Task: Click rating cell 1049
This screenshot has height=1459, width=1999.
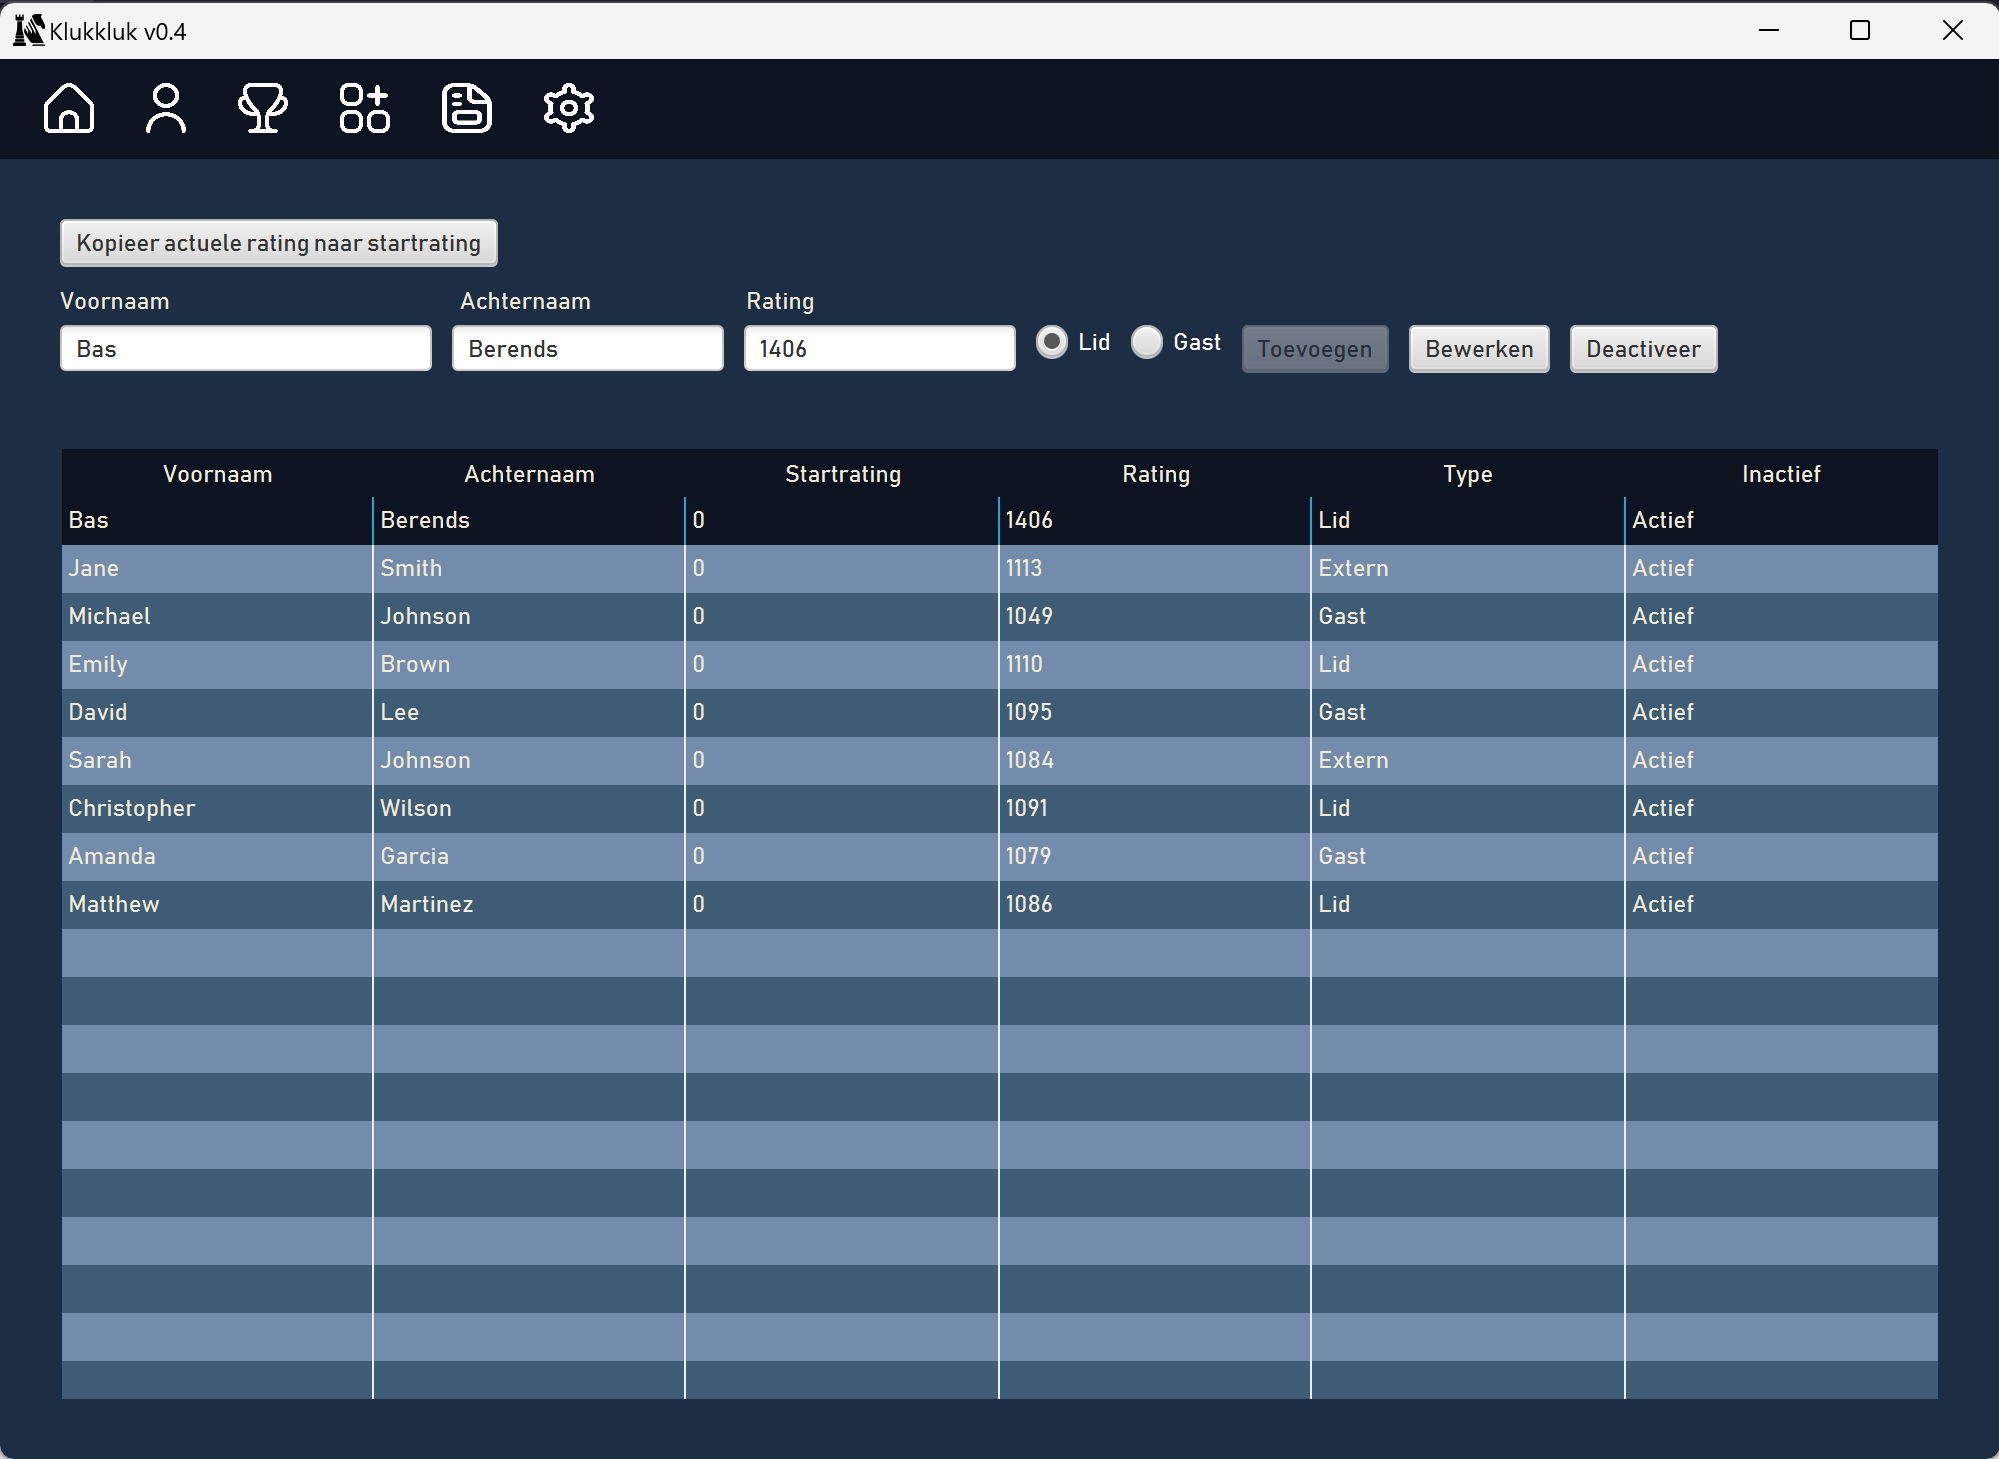Action: (1155, 616)
